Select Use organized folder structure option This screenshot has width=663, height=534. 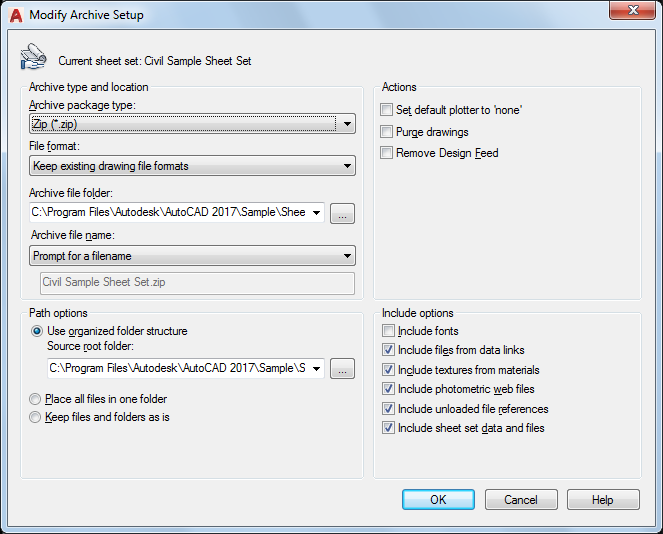coord(37,331)
